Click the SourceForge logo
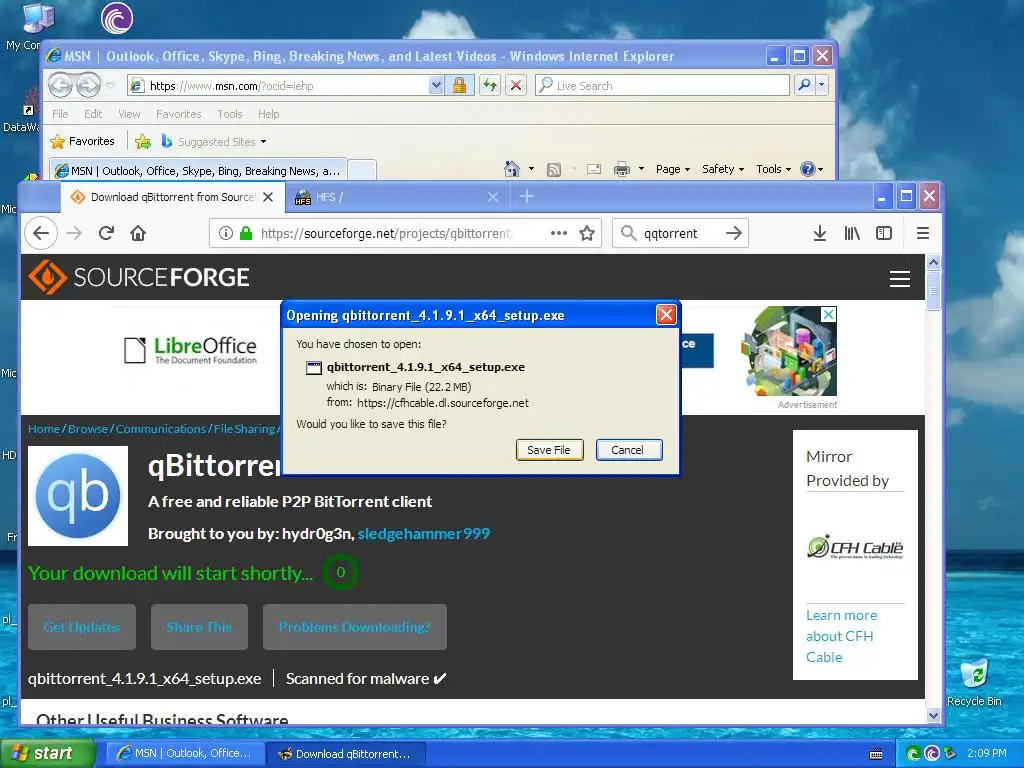Screen dimensions: 1024x768 (139, 277)
